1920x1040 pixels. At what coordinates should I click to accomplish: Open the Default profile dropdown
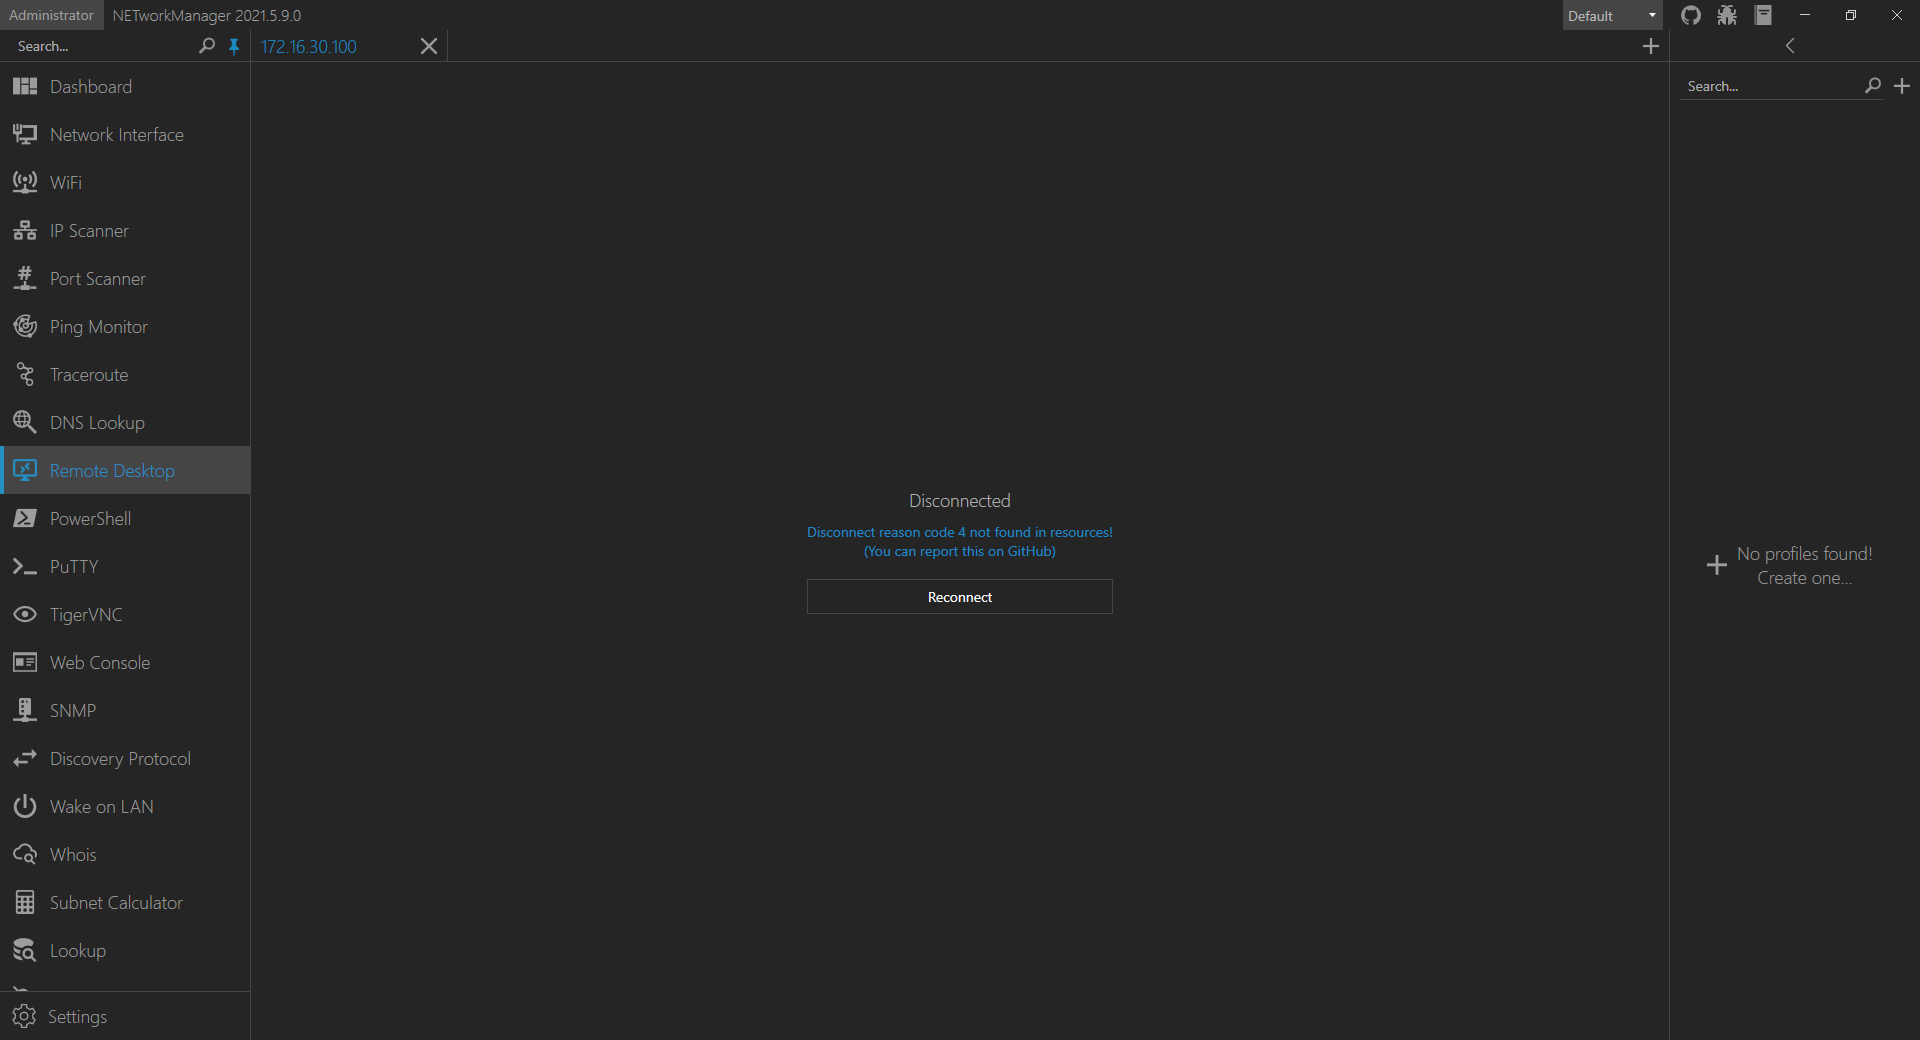(x=1611, y=15)
